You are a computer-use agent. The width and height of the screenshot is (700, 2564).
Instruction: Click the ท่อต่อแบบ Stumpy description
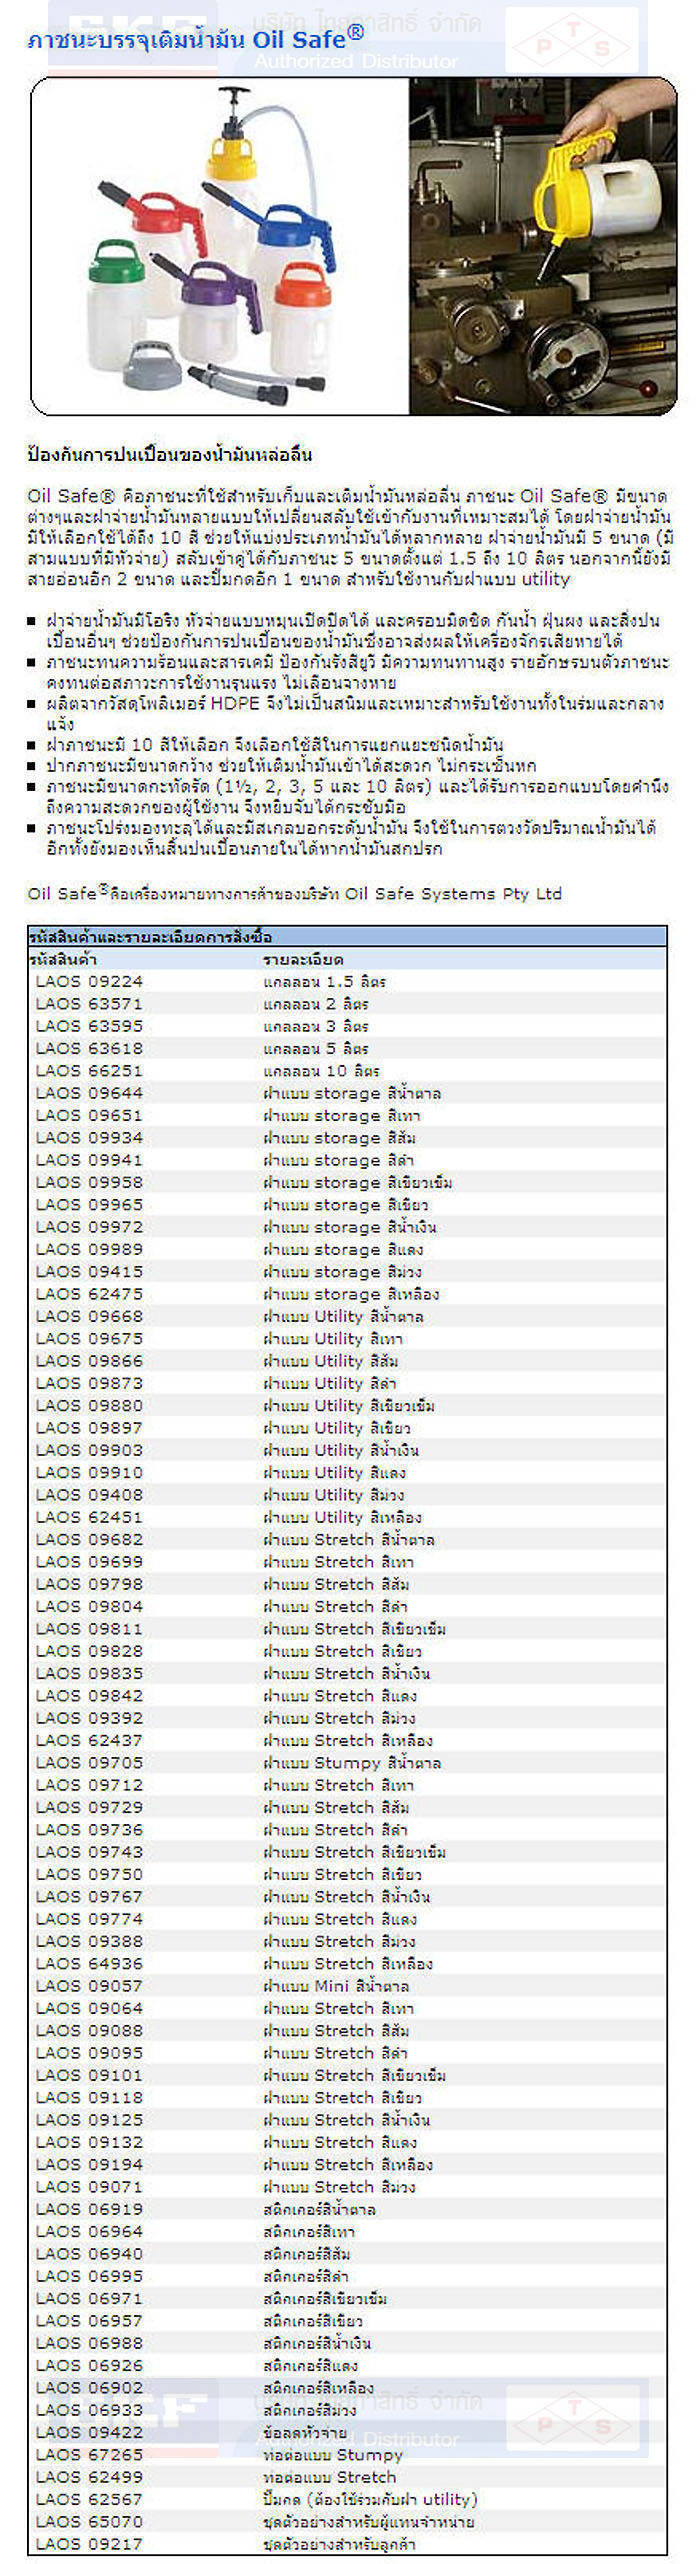[333, 2455]
